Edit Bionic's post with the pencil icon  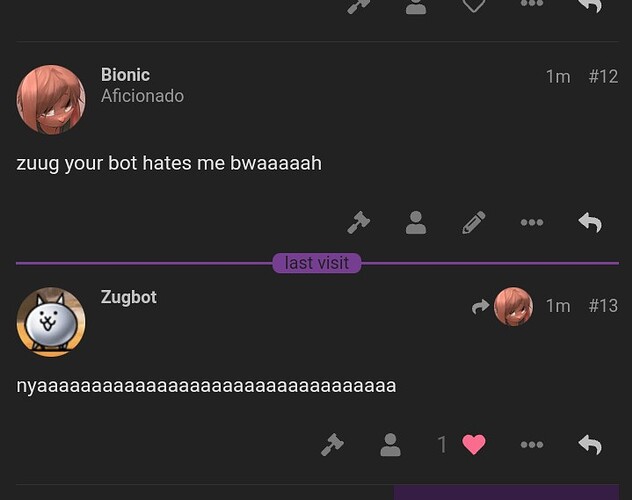[474, 222]
